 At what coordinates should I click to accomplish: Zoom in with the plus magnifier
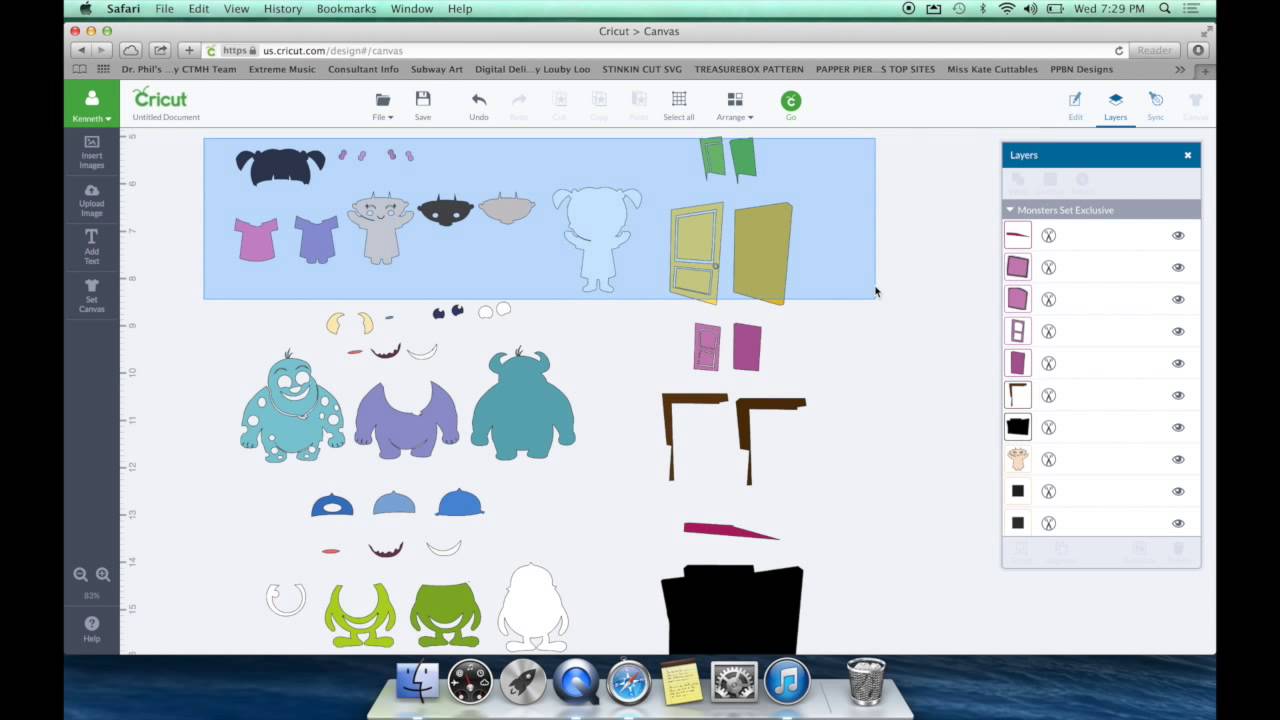pos(103,575)
